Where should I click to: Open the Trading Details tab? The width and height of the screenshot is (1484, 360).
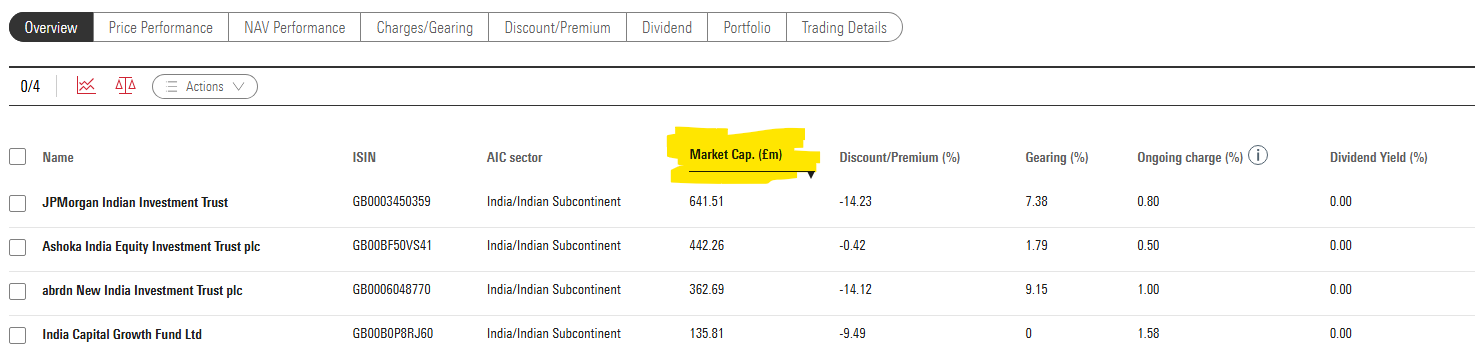tap(844, 27)
